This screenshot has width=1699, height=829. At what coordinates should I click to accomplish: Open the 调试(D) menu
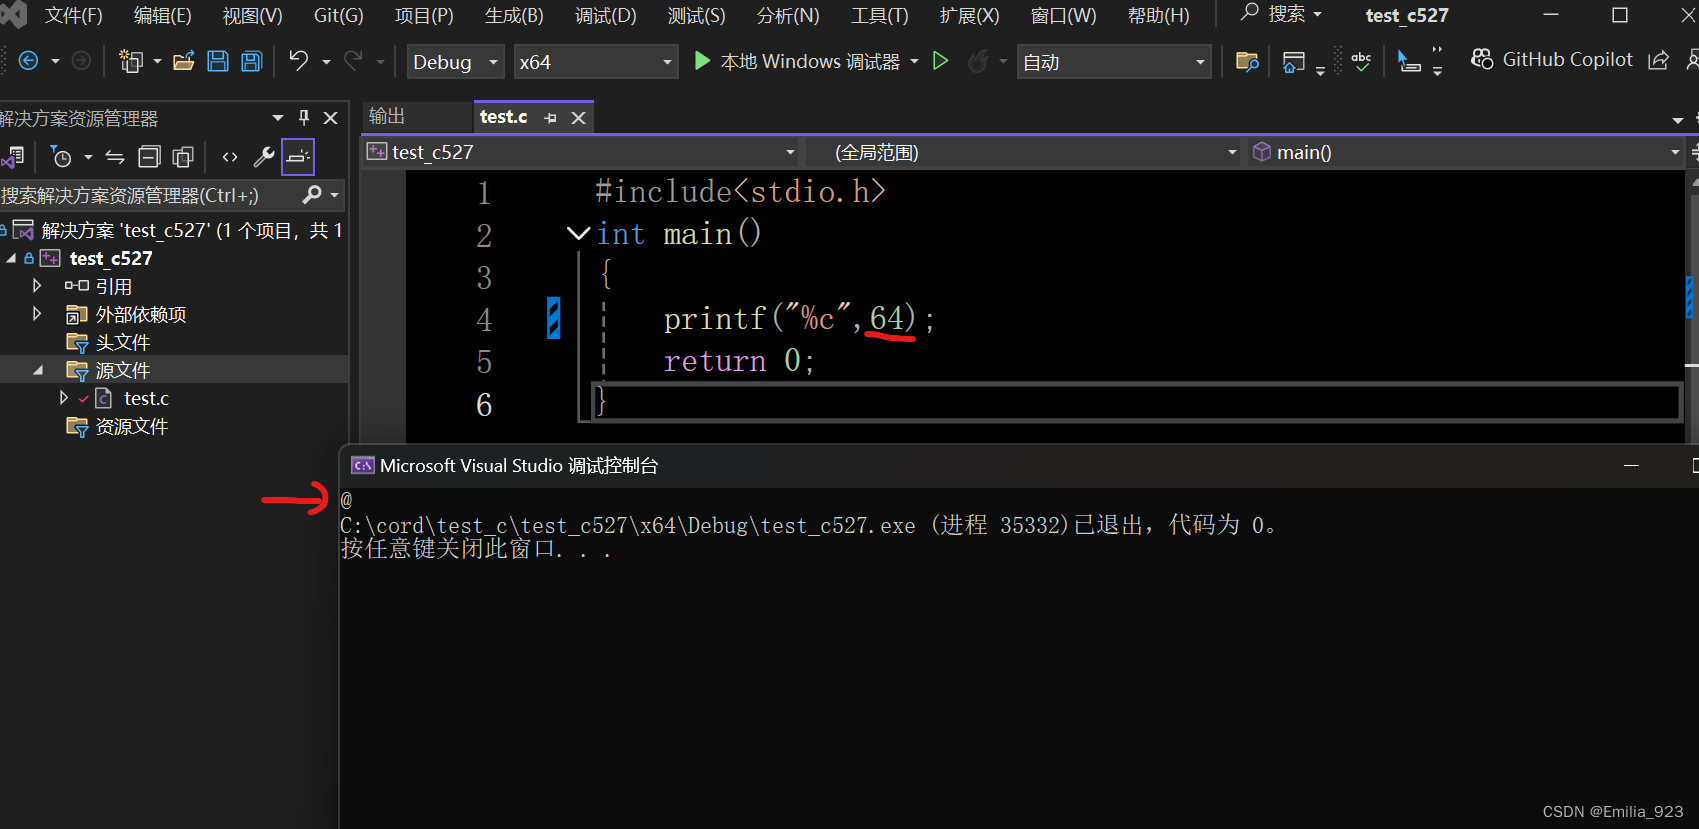pos(606,15)
